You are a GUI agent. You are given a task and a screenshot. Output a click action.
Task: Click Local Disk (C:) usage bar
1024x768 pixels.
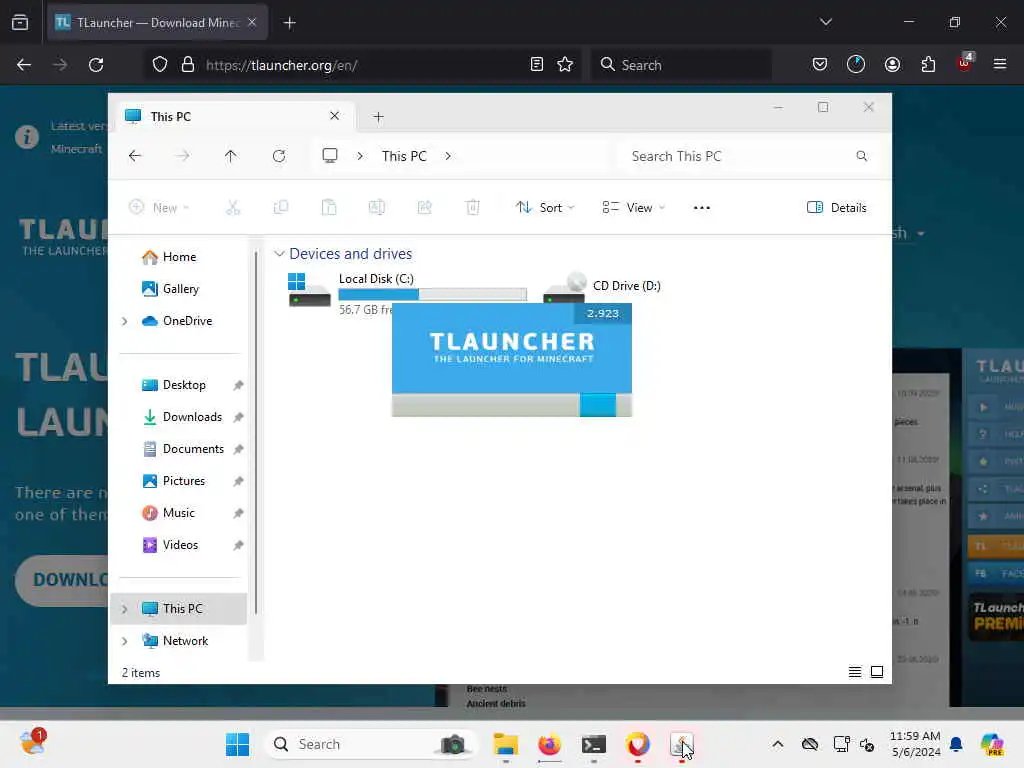point(432,295)
